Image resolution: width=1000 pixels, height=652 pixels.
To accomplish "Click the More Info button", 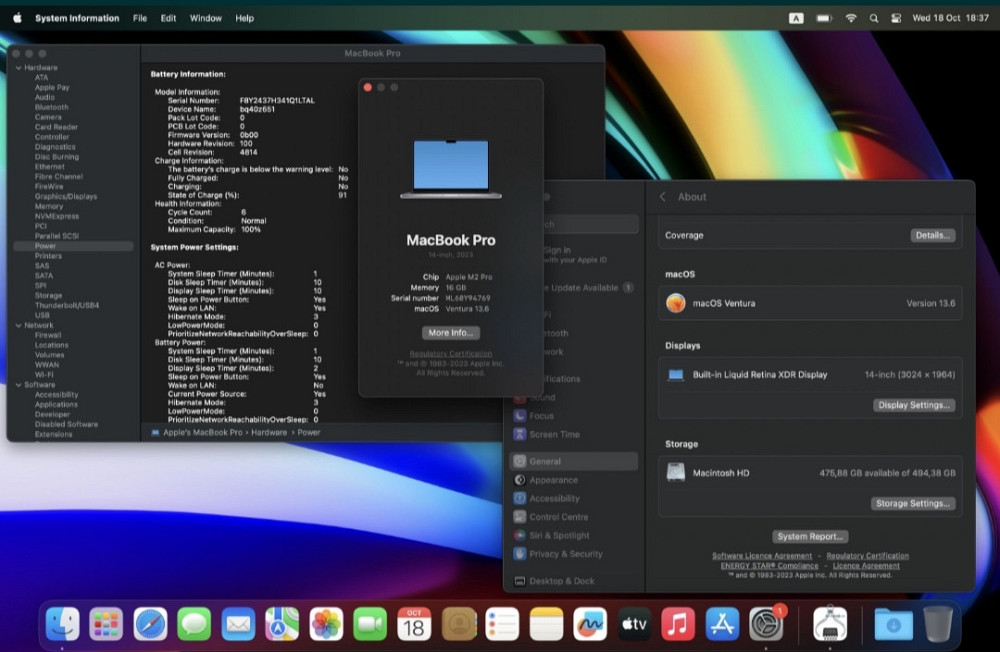I will coord(450,332).
